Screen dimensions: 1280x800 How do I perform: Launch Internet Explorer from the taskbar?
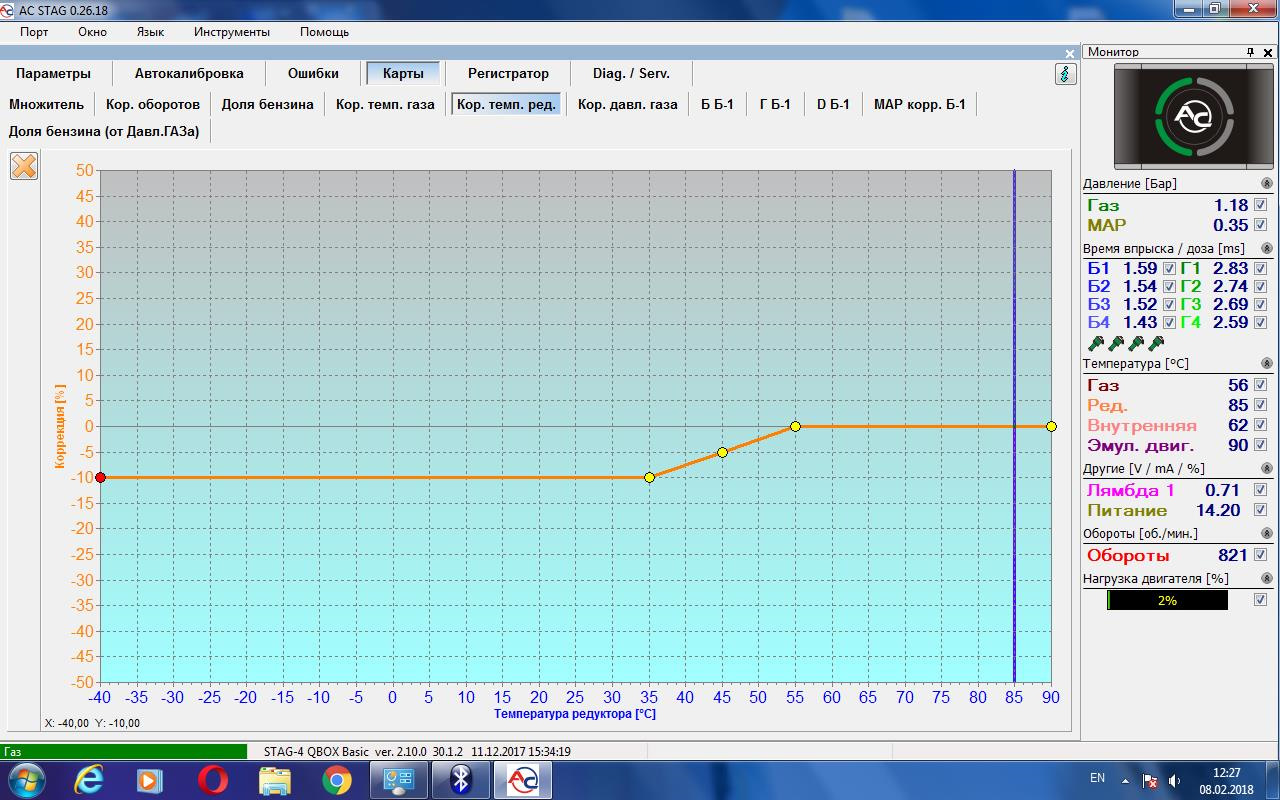coord(90,780)
